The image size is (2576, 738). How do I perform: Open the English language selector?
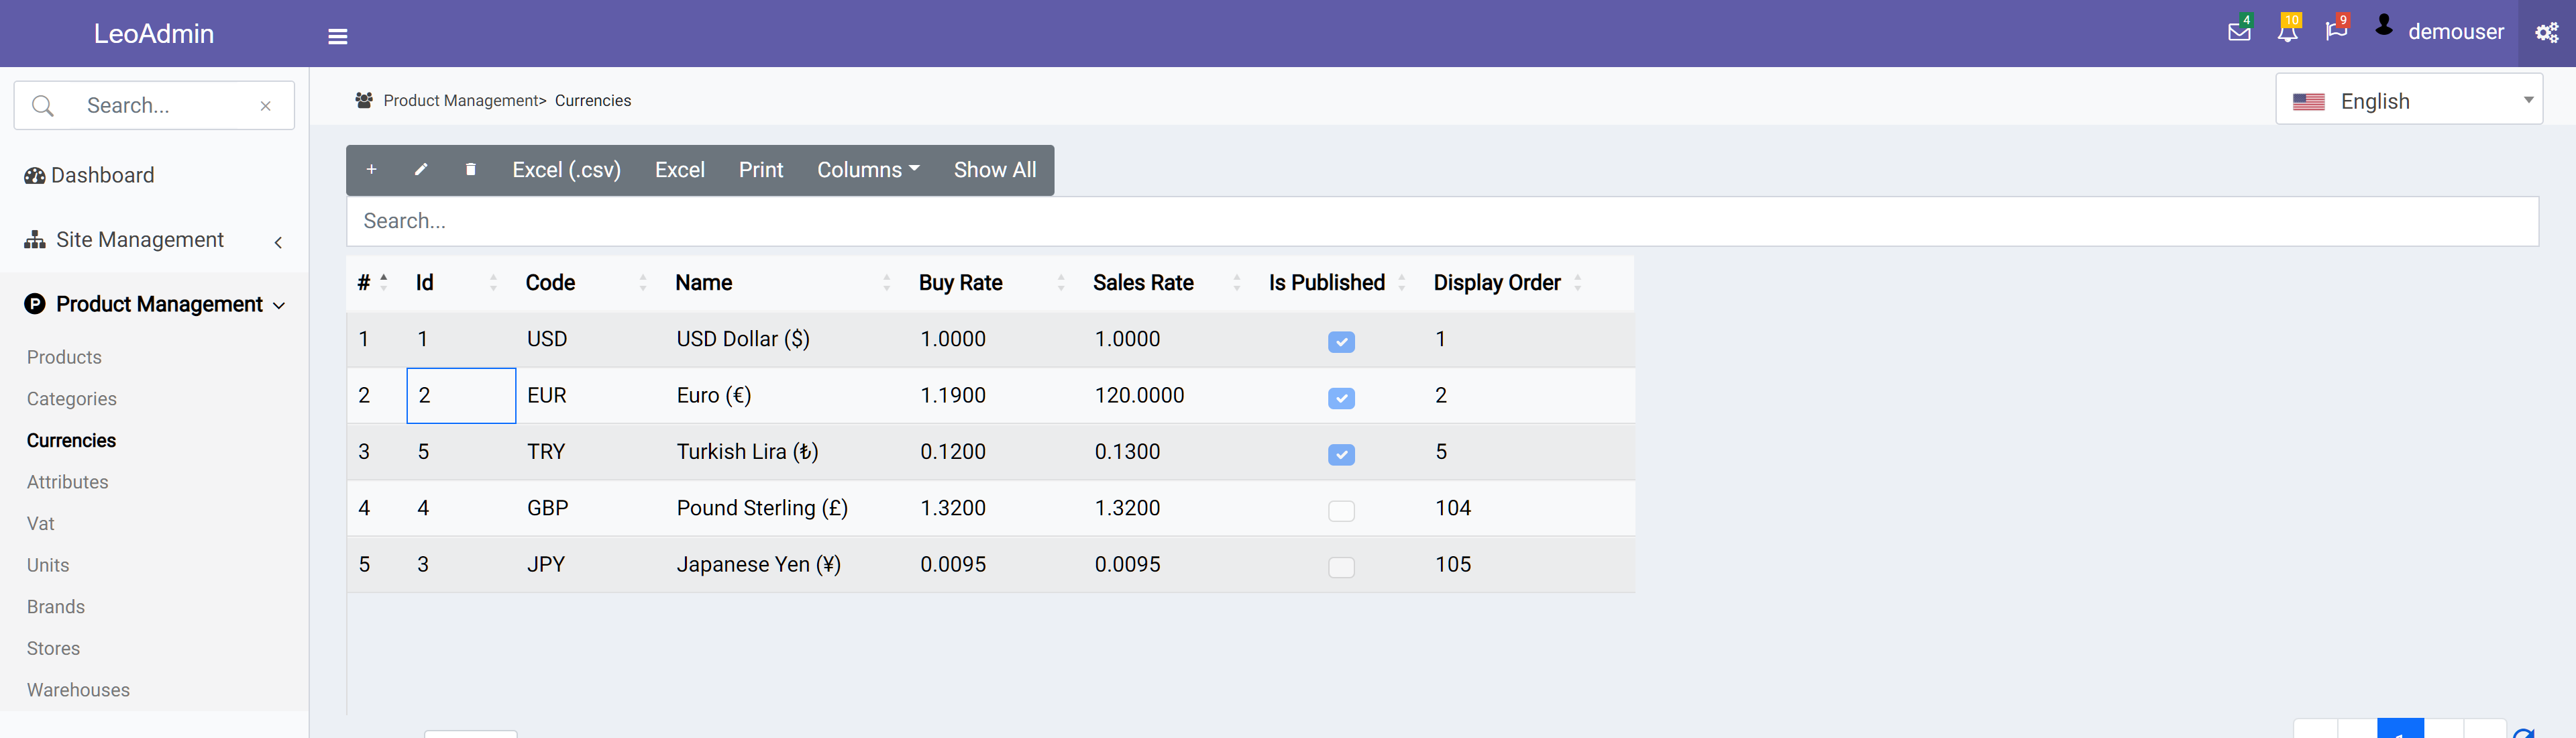click(x=2408, y=101)
